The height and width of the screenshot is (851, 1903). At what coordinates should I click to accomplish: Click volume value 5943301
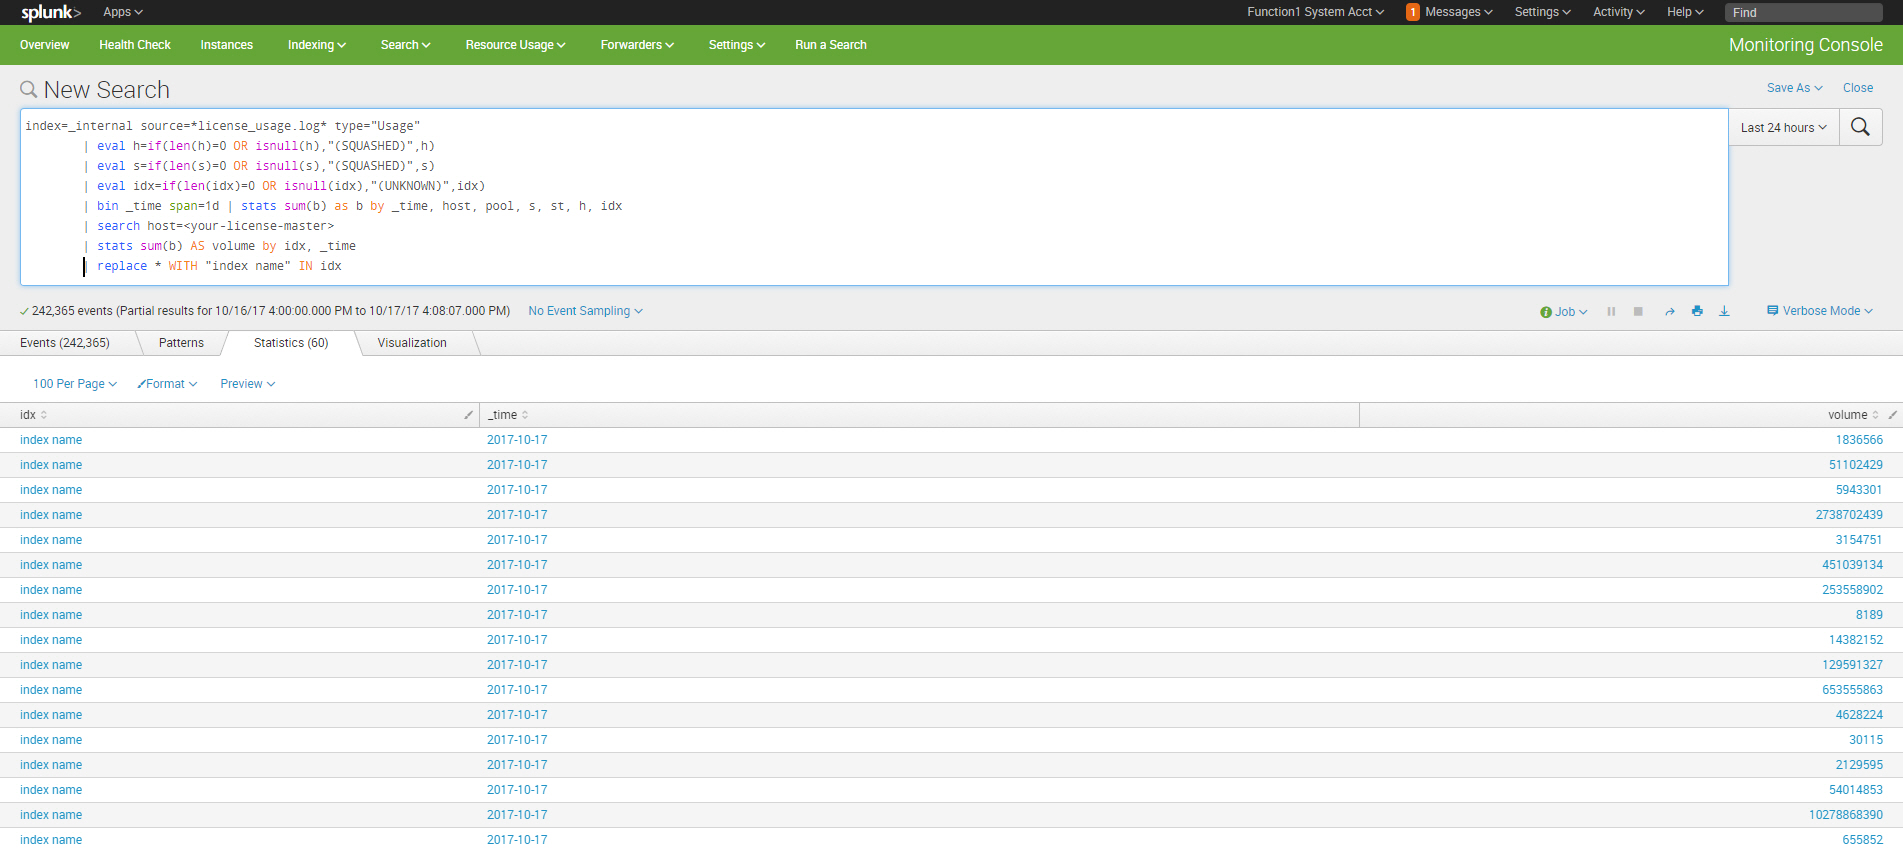coord(1859,490)
